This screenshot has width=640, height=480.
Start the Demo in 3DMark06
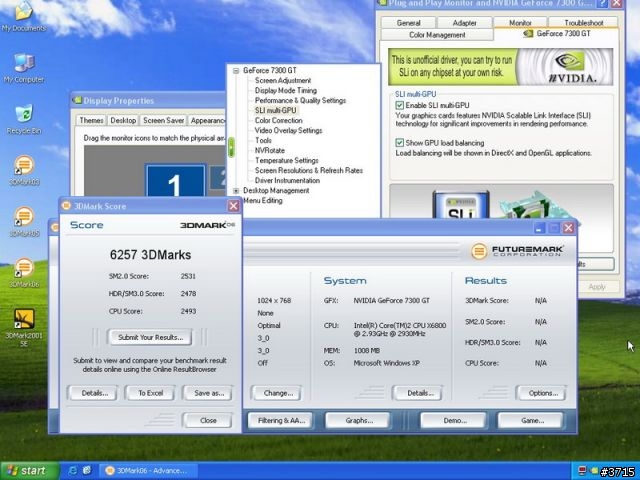(455, 420)
